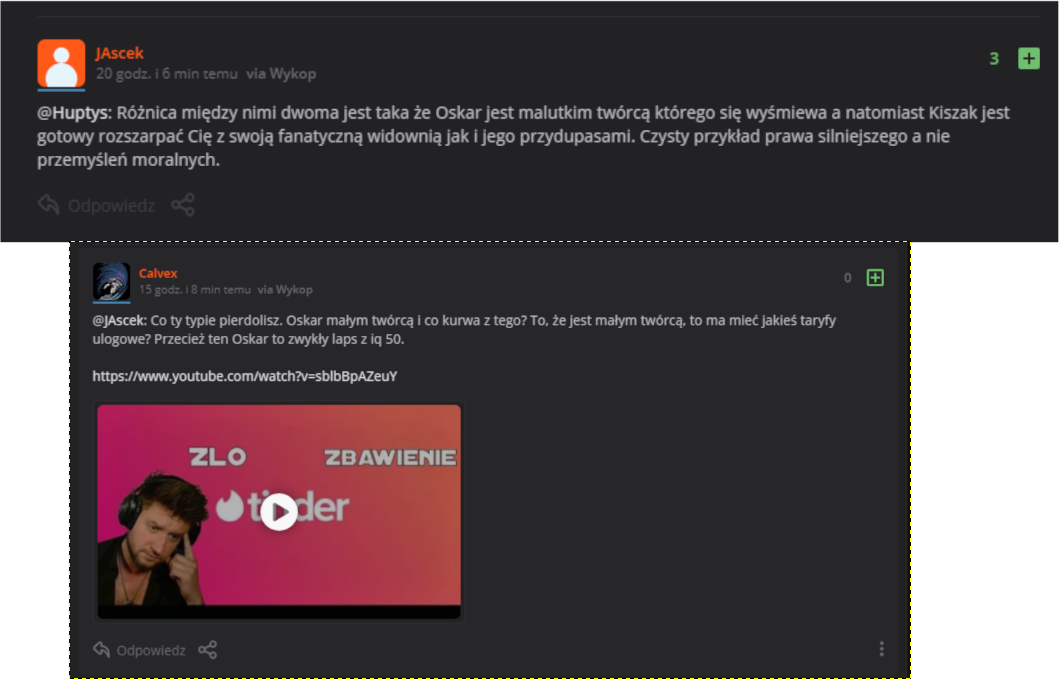Upvote Calvex's comment with outlined plus
Screen dimensions: 1063x679
coord(875,277)
